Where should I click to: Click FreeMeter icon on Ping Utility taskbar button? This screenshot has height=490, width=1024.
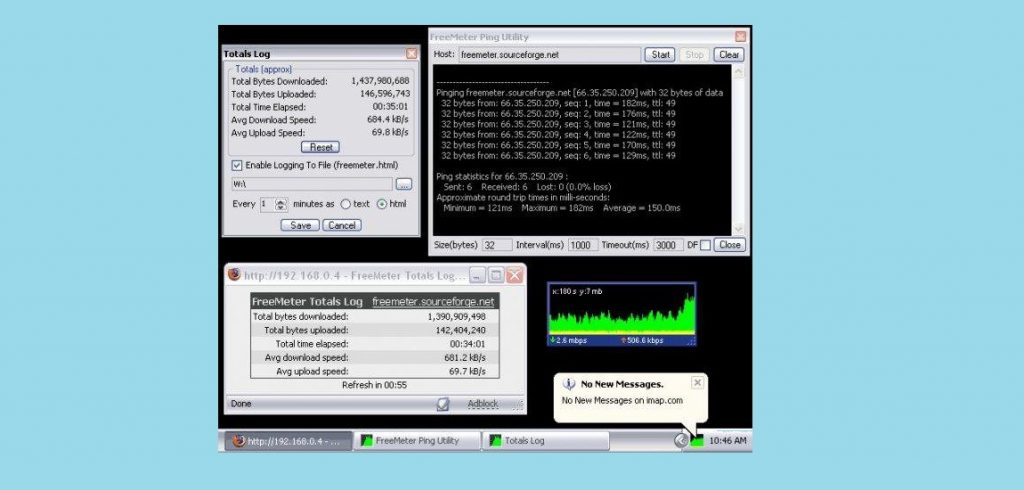tap(367, 441)
